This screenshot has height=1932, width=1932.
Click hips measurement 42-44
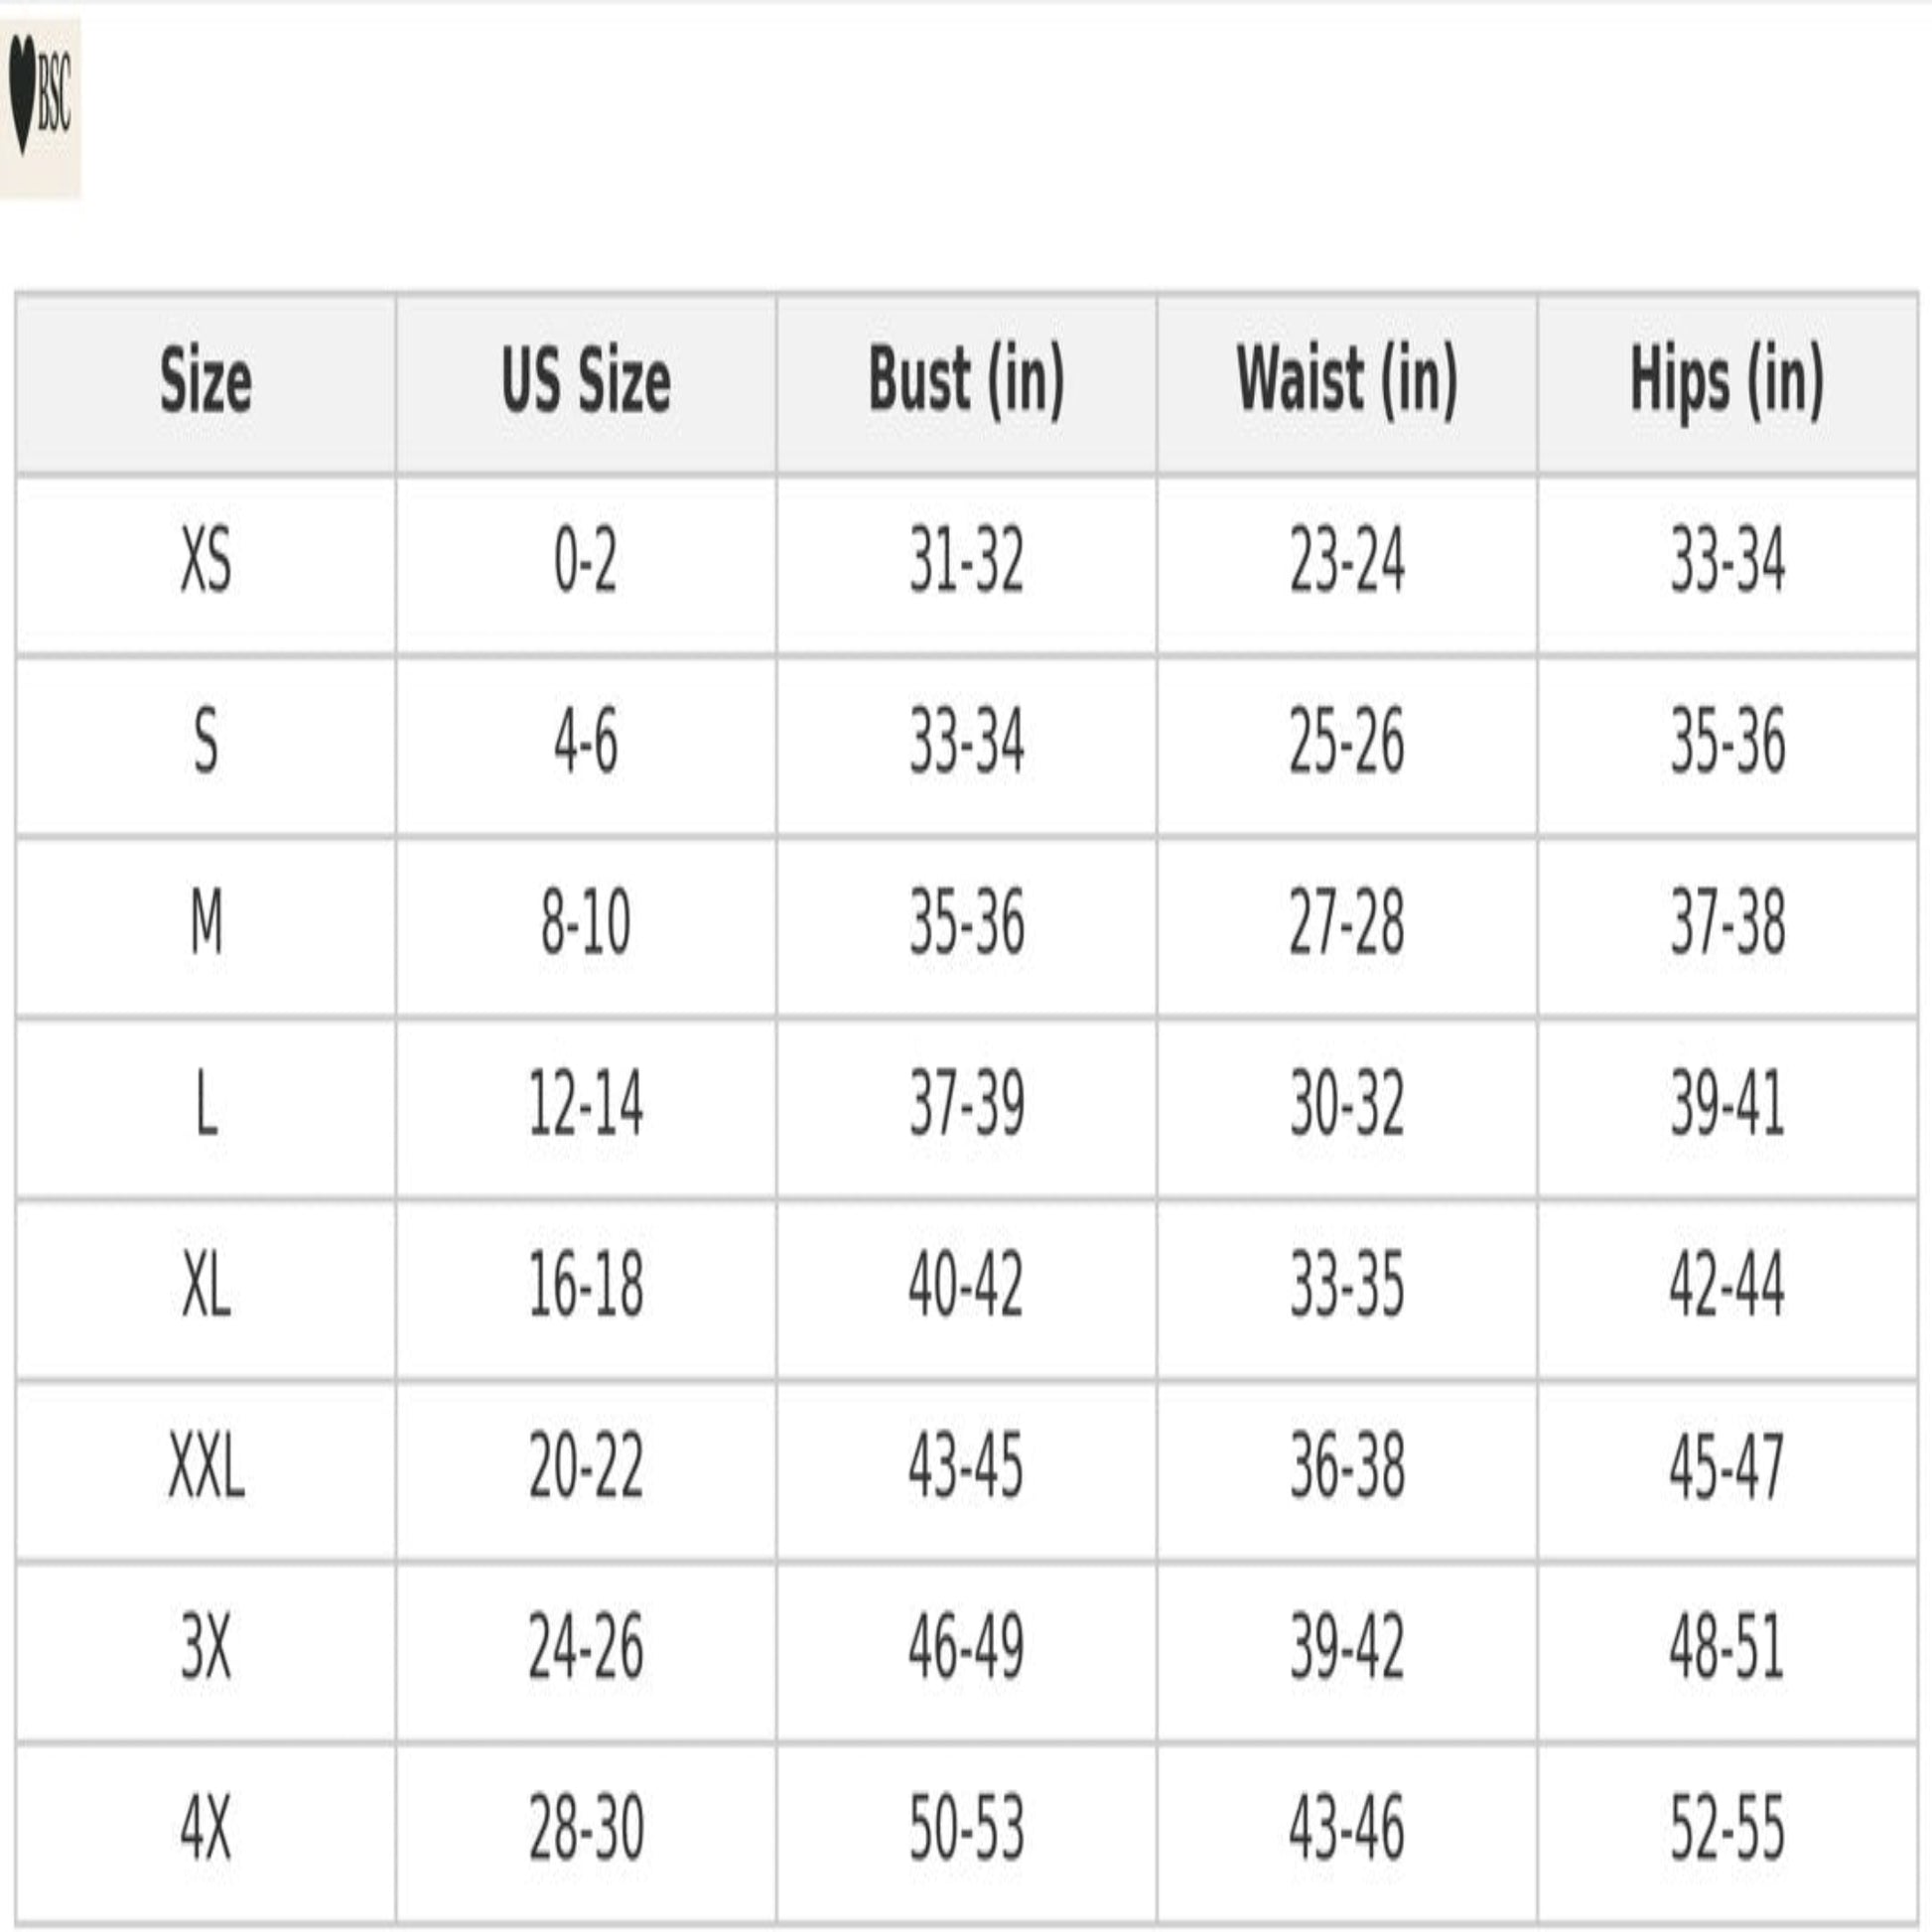click(x=1727, y=1286)
